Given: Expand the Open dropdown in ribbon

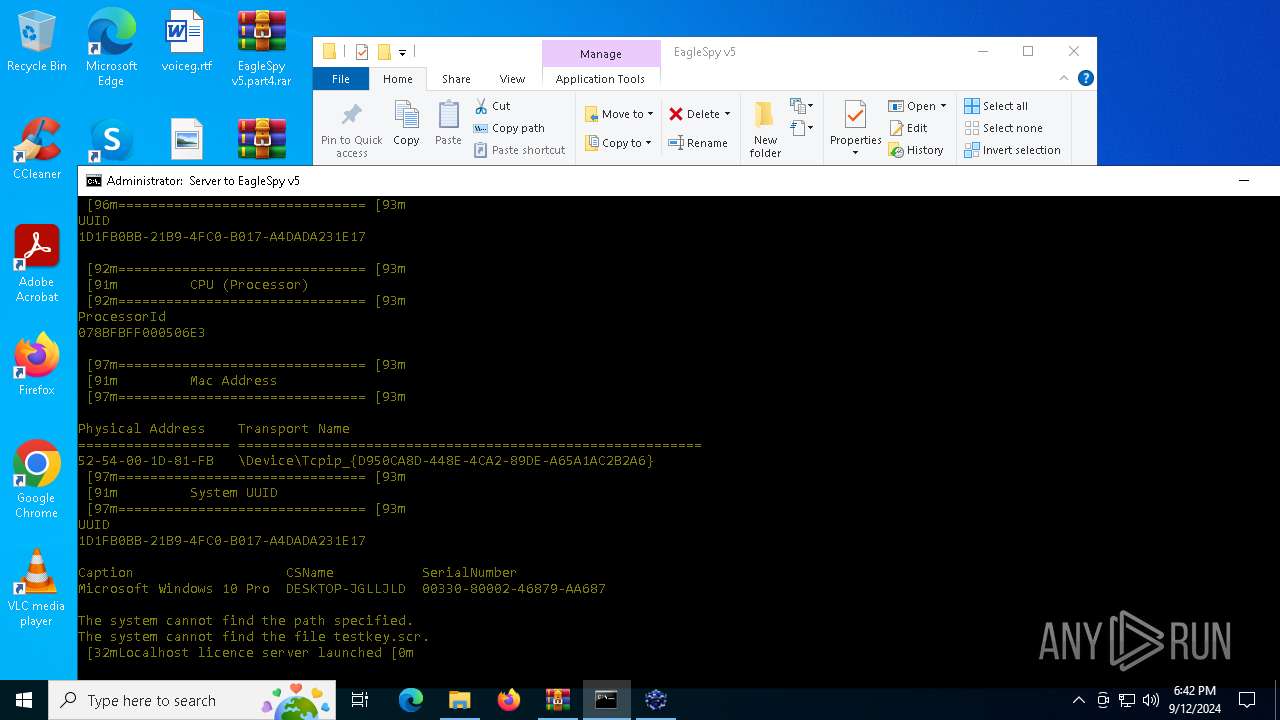Looking at the screenshot, I should point(943,106).
